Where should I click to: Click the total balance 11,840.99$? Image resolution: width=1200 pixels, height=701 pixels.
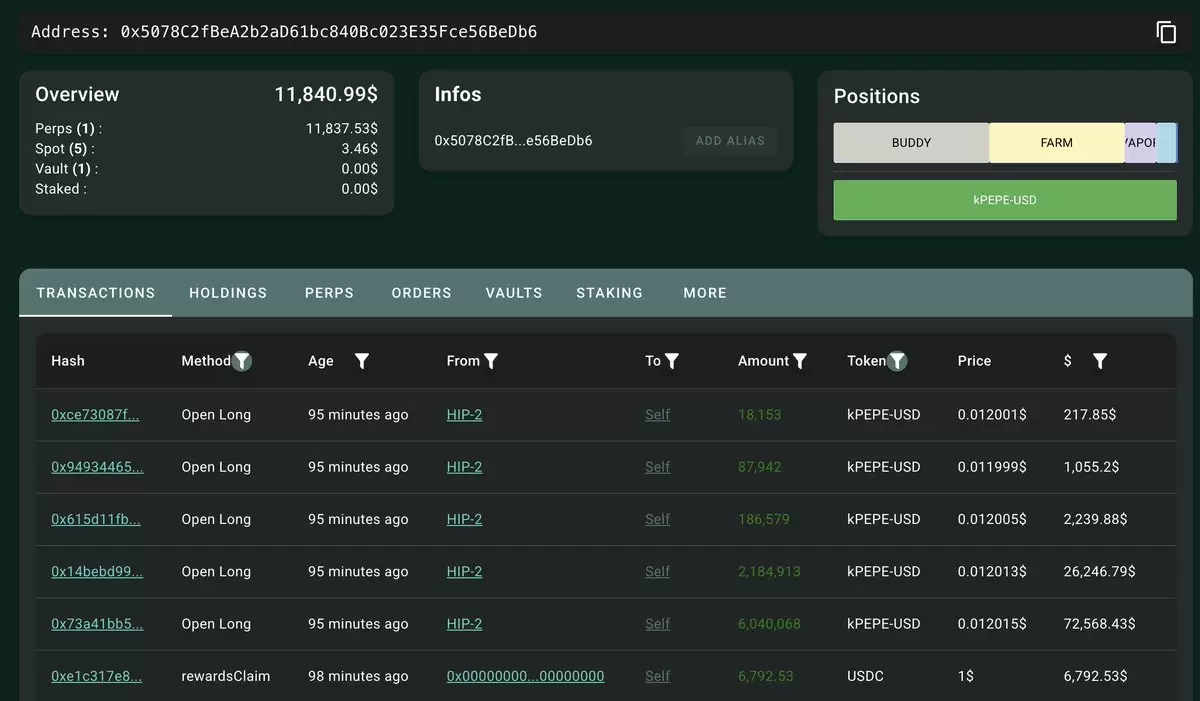coord(326,95)
